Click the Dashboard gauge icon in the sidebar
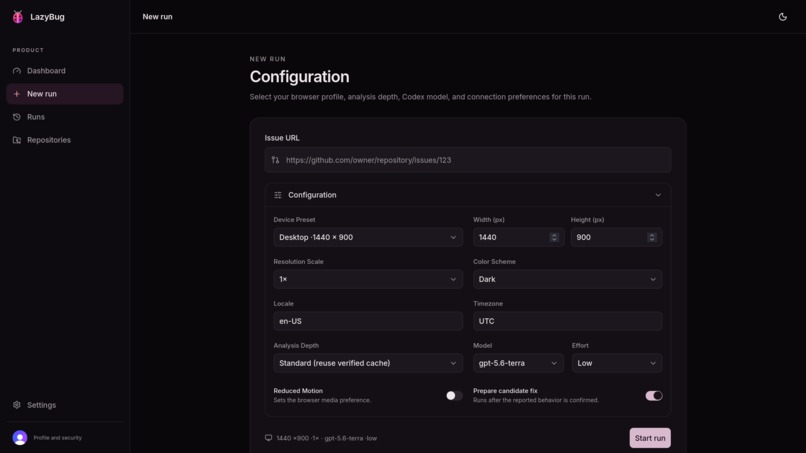Screen dimensions: 806x453 (x=17, y=70)
